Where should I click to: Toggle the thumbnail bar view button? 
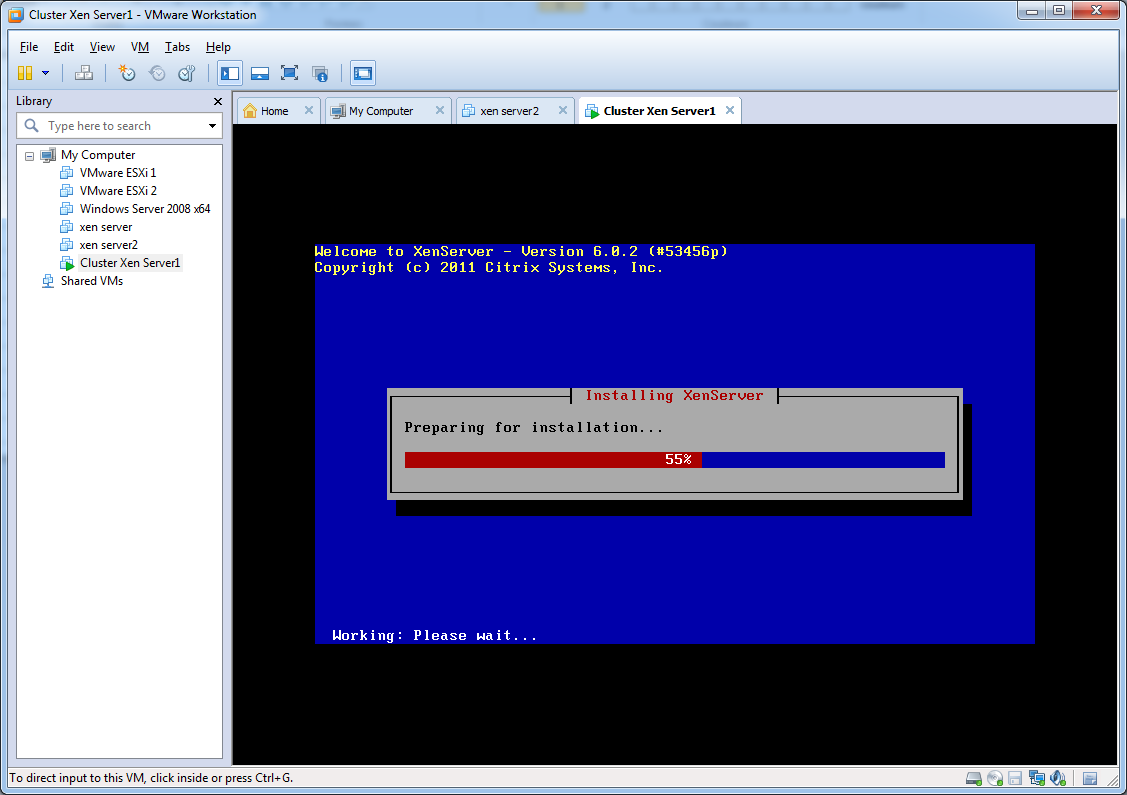[x=260, y=73]
